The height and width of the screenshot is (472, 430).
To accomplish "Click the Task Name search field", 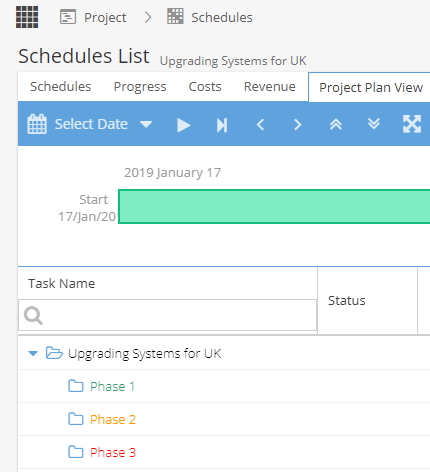I will 167,315.
